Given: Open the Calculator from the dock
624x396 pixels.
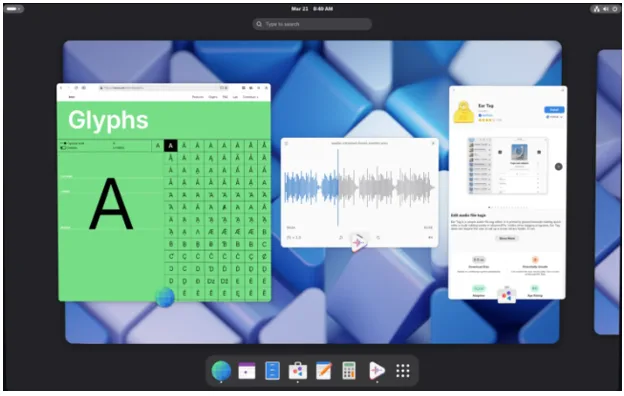Looking at the screenshot, I should click(x=349, y=371).
